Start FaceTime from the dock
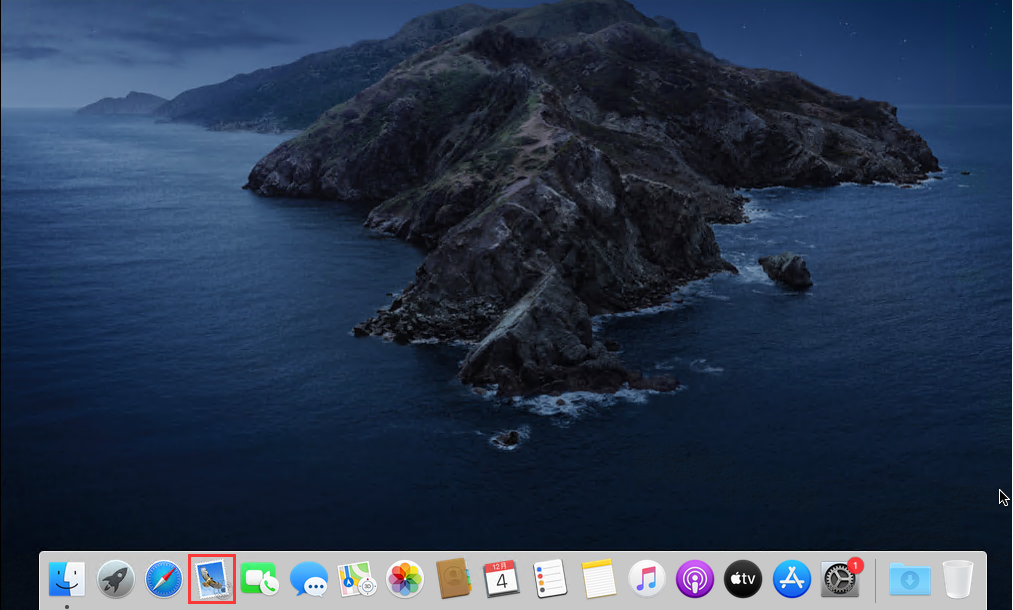The width and height of the screenshot is (1013, 610). click(259, 578)
